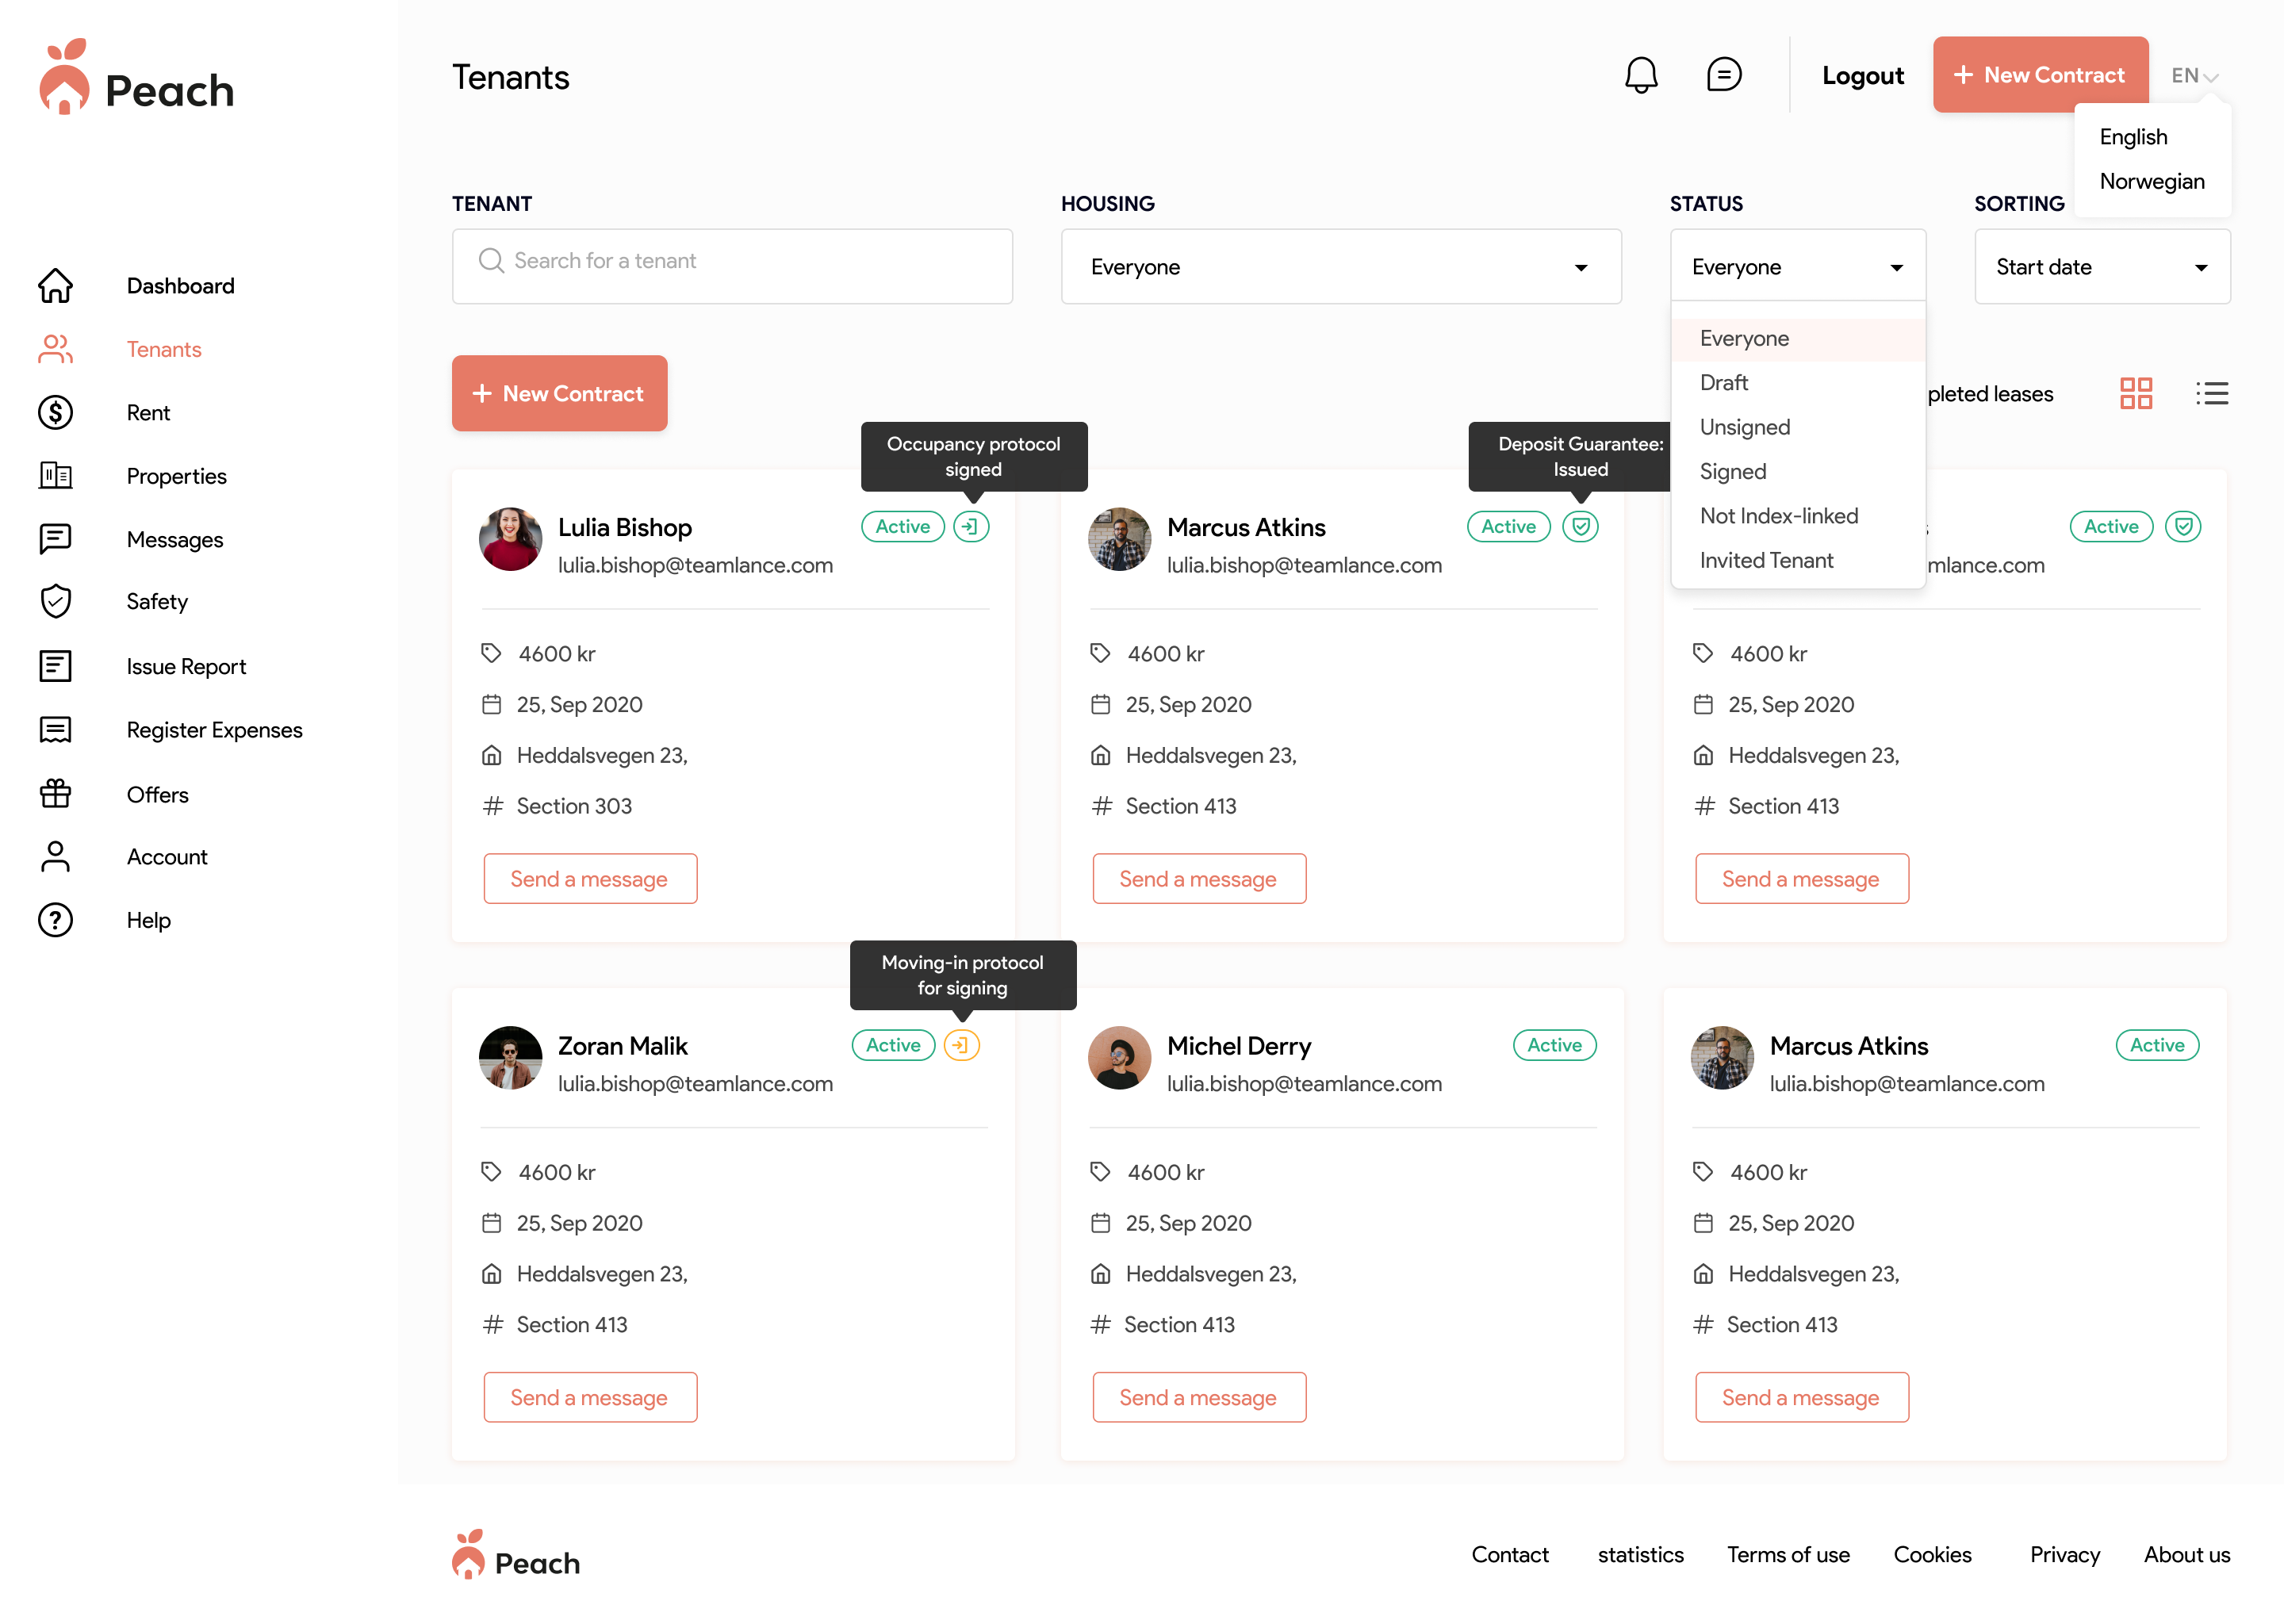Screen dimensions: 2284x1624
Task: Choose Norwegian language option
Action: 2151,181
